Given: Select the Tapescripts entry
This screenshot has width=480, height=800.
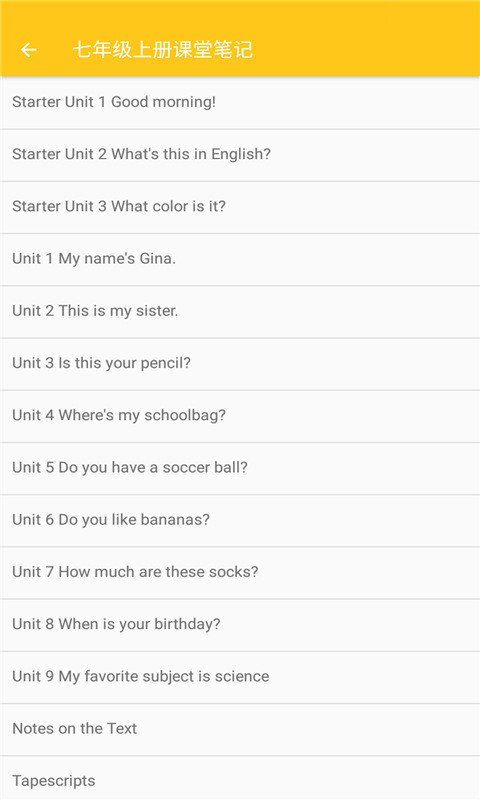Looking at the screenshot, I should coord(240,778).
